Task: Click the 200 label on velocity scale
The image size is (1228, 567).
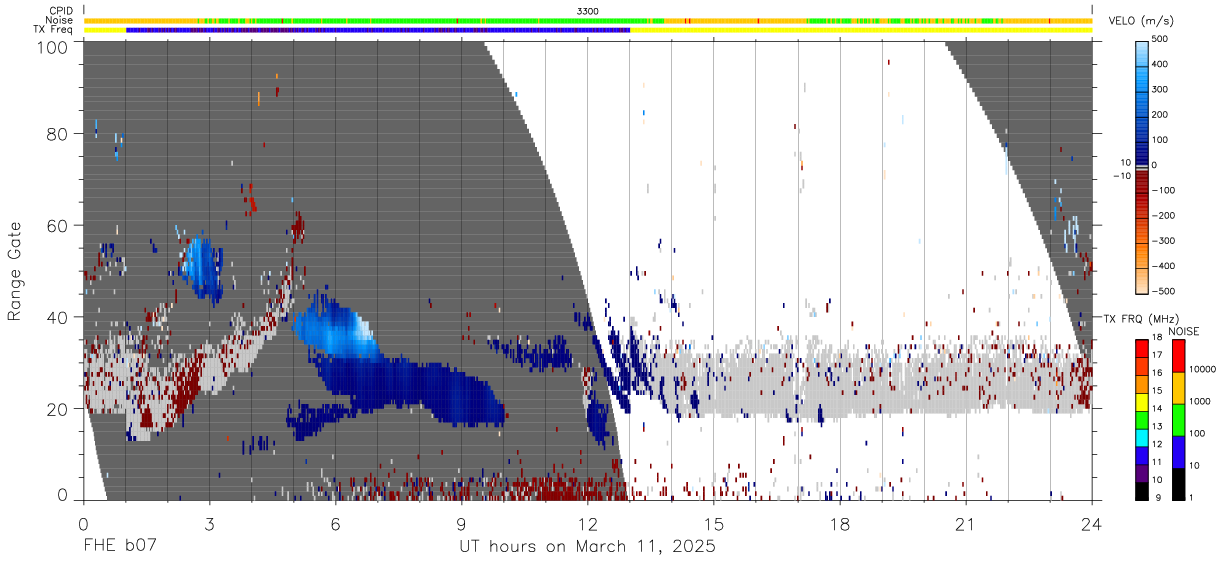Action: (x=1160, y=114)
